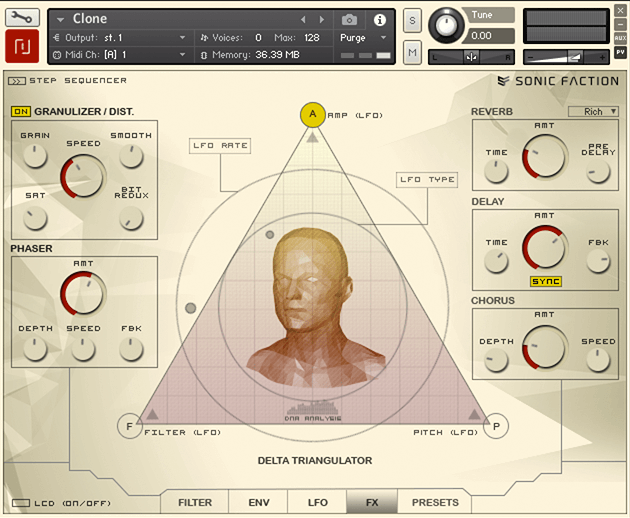
Task: Click the DNA Analysis icon
Action: (313, 411)
